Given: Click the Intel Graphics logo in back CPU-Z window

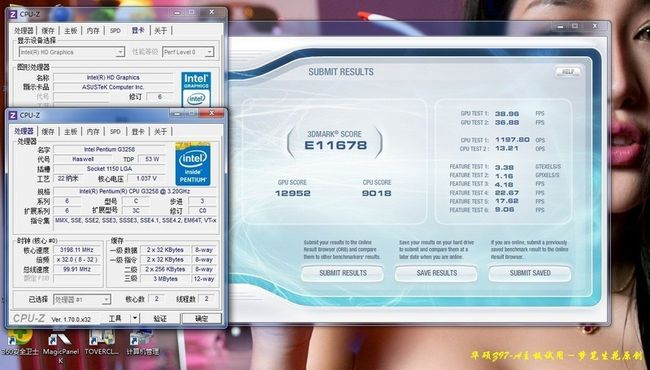Looking at the screenshot, I should pyautogui.click(x=196, y=89).
